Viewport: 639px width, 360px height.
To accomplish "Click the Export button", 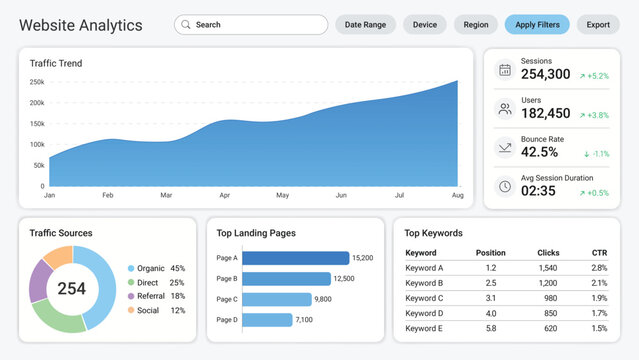I will pos(598,24).
